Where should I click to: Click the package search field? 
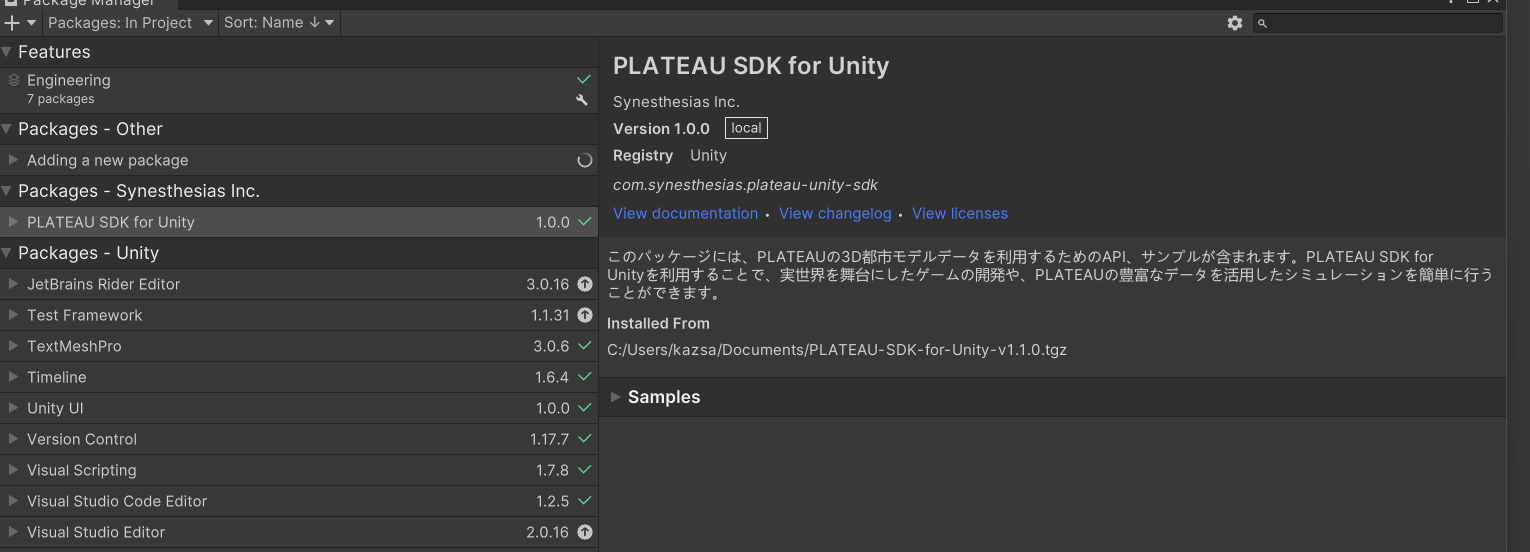[x=1382, y=22]
